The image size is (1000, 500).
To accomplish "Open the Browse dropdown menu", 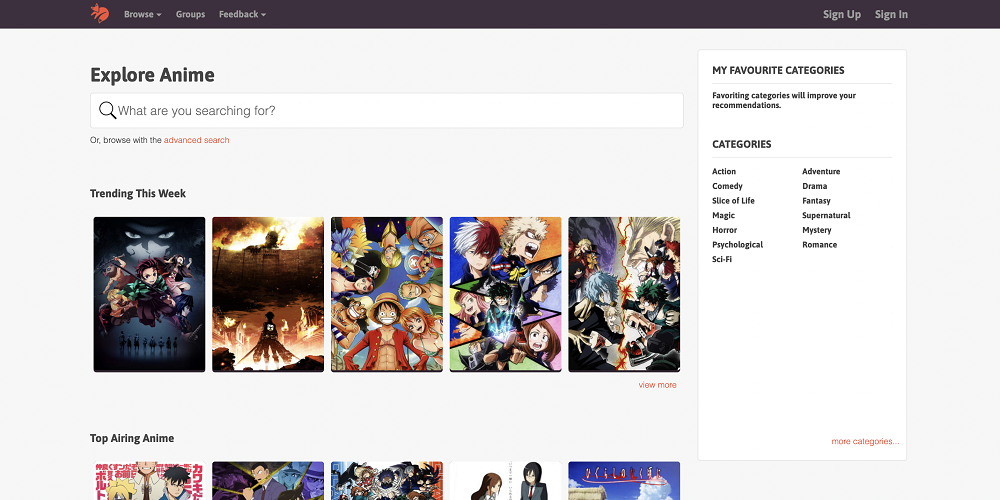I will (x=142, y=15).
